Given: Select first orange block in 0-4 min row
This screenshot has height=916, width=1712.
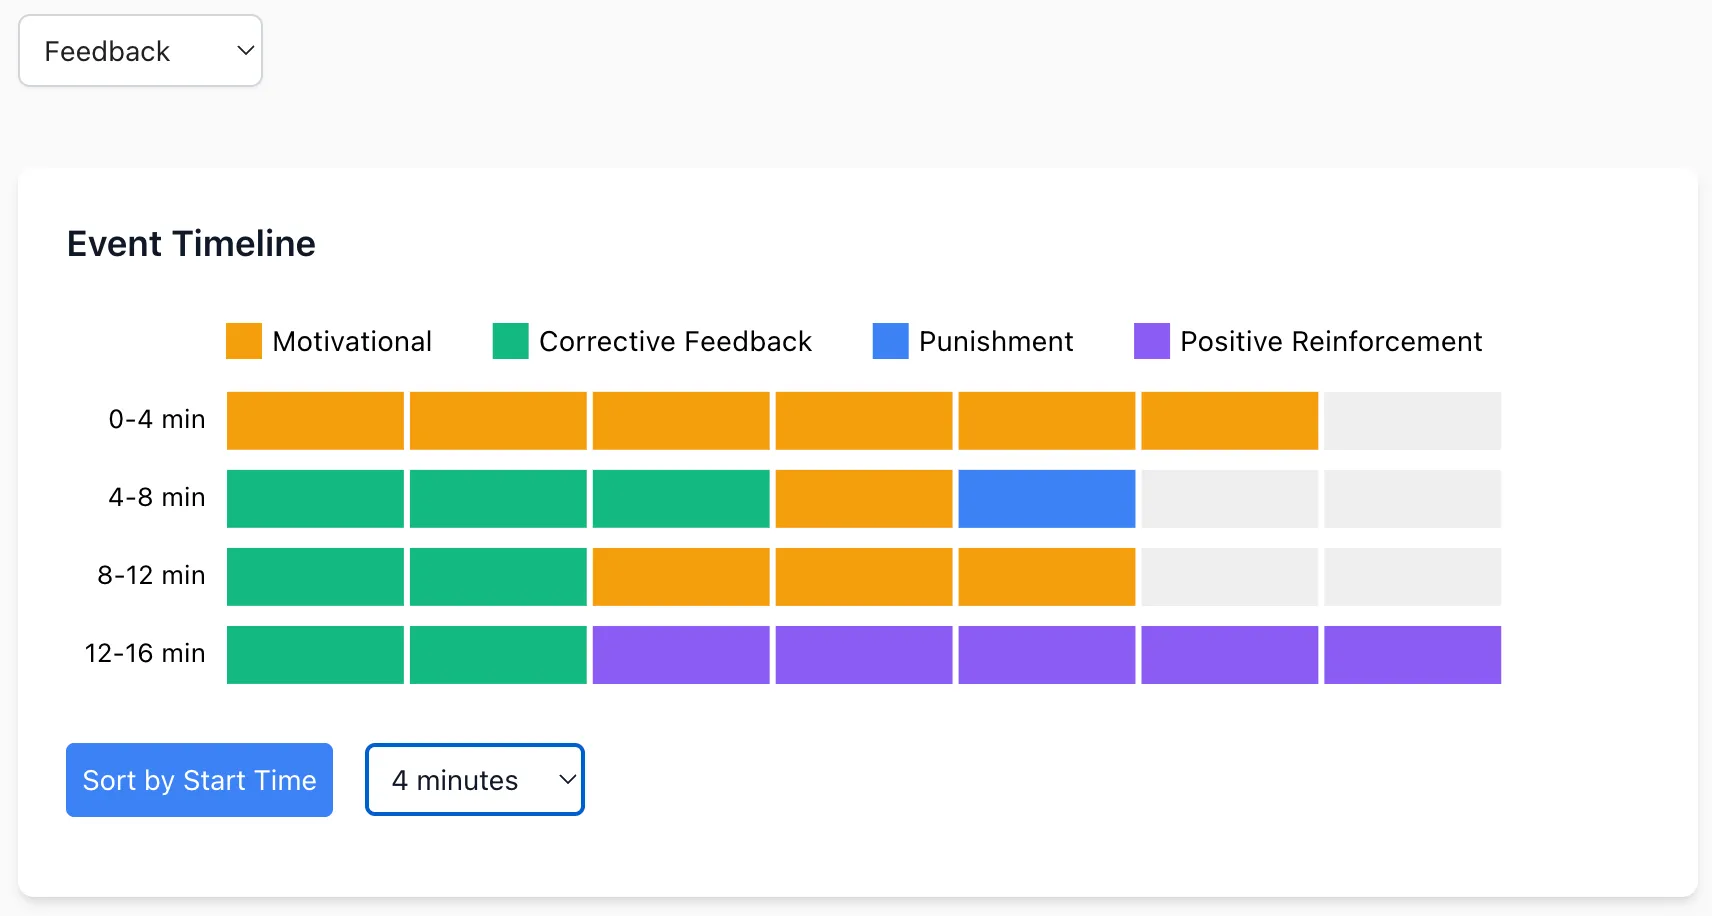Looking at the screenshot, I should pyautogui.click(x=315, y=421).
